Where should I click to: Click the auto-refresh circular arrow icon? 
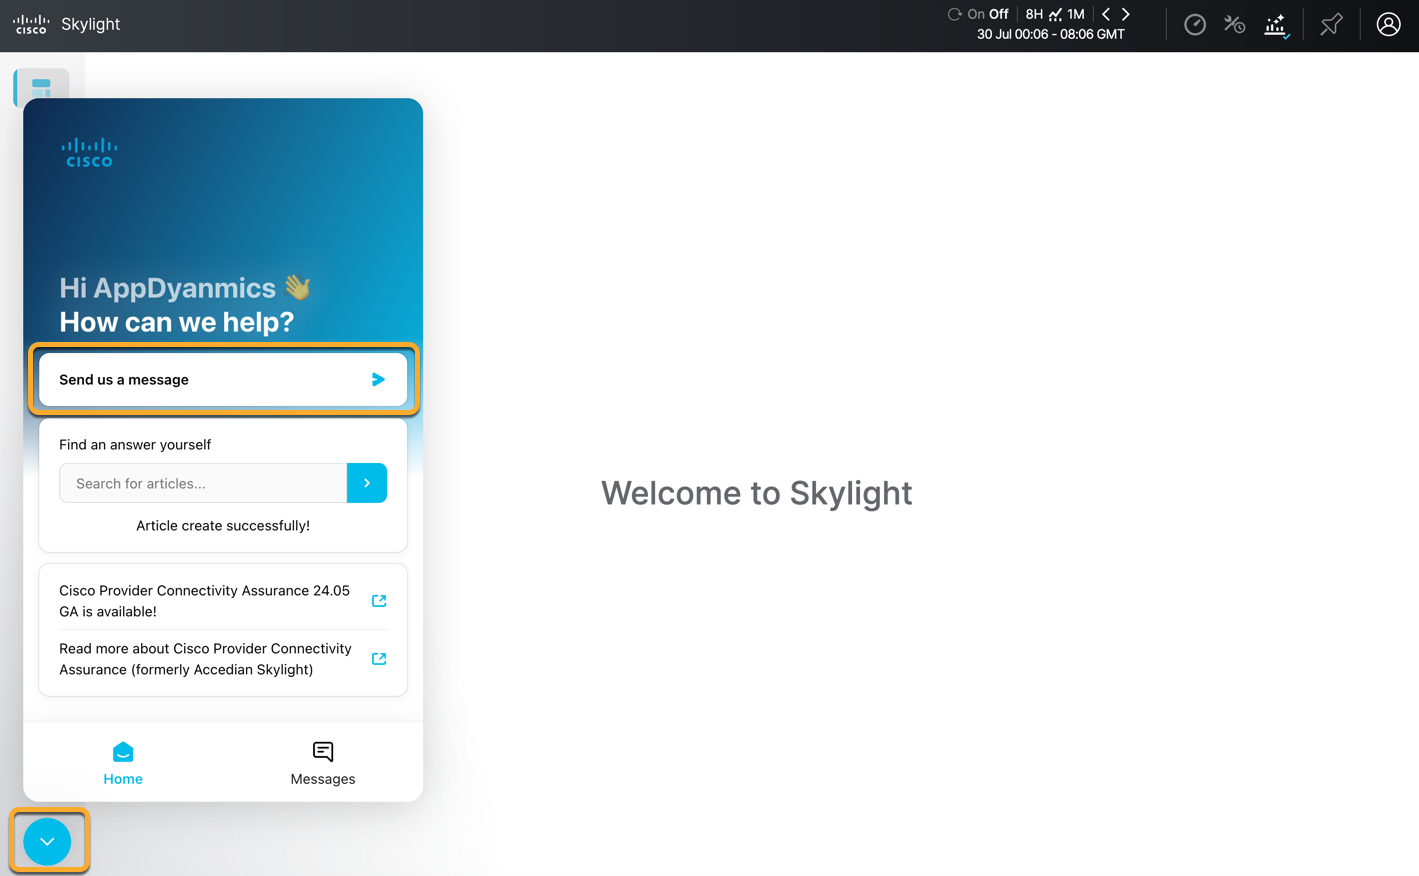coord(954,14)
